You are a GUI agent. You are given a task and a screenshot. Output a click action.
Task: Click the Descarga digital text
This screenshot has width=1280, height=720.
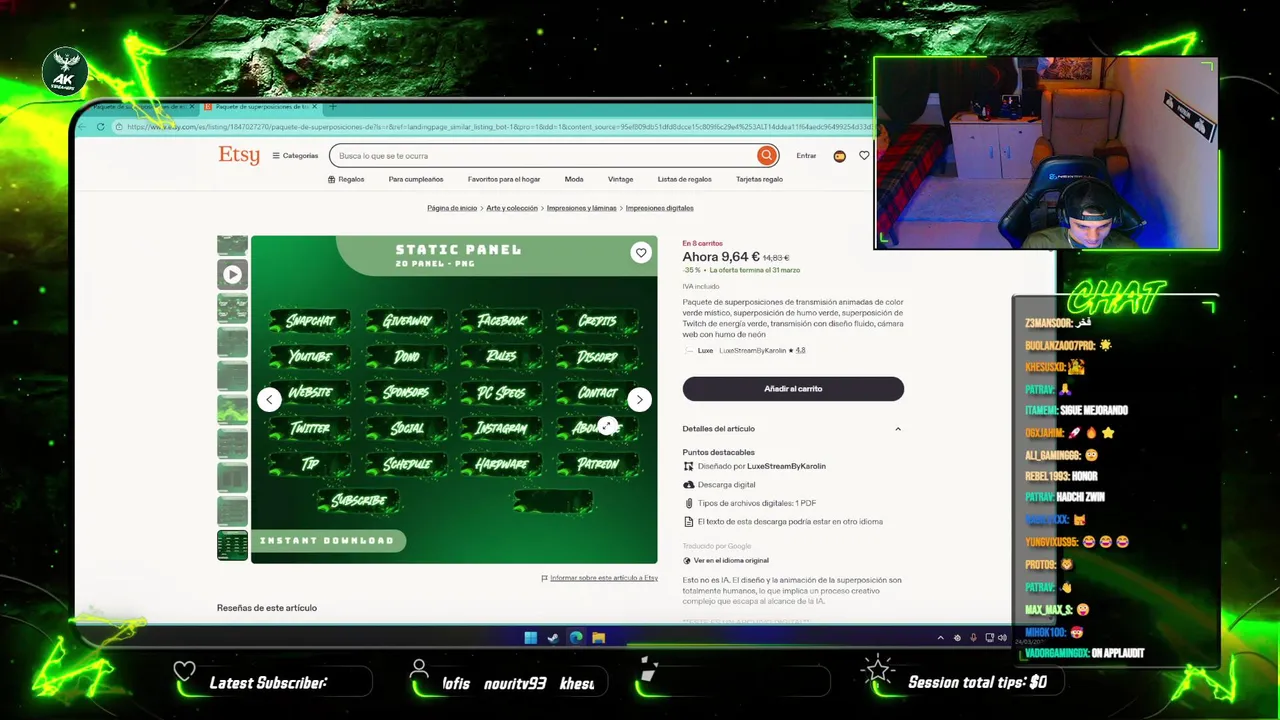pos(726,485)
